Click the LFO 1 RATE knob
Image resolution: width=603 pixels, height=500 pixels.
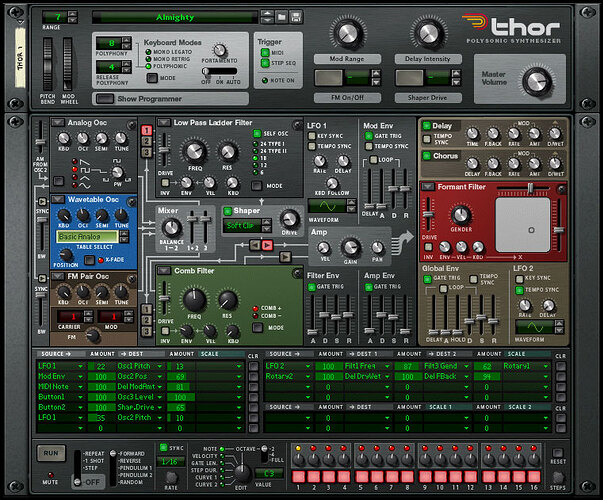click(x=320, y=161)
